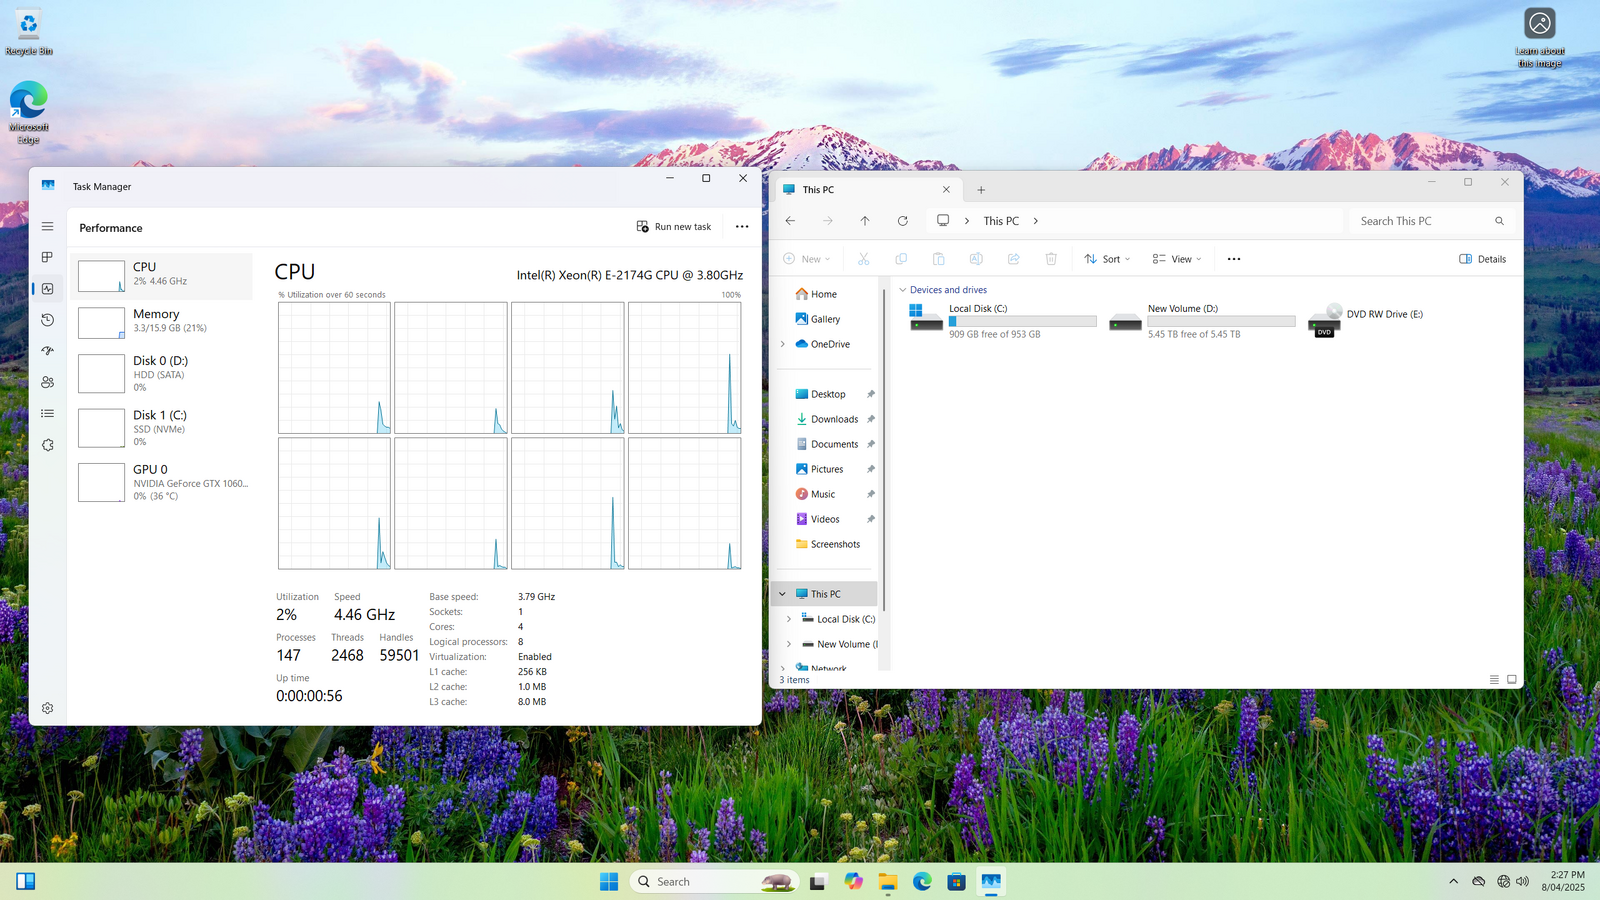1600x900 pixels.
Task: Click the Refresh button in File Explorer
Action: click(902, 221)
